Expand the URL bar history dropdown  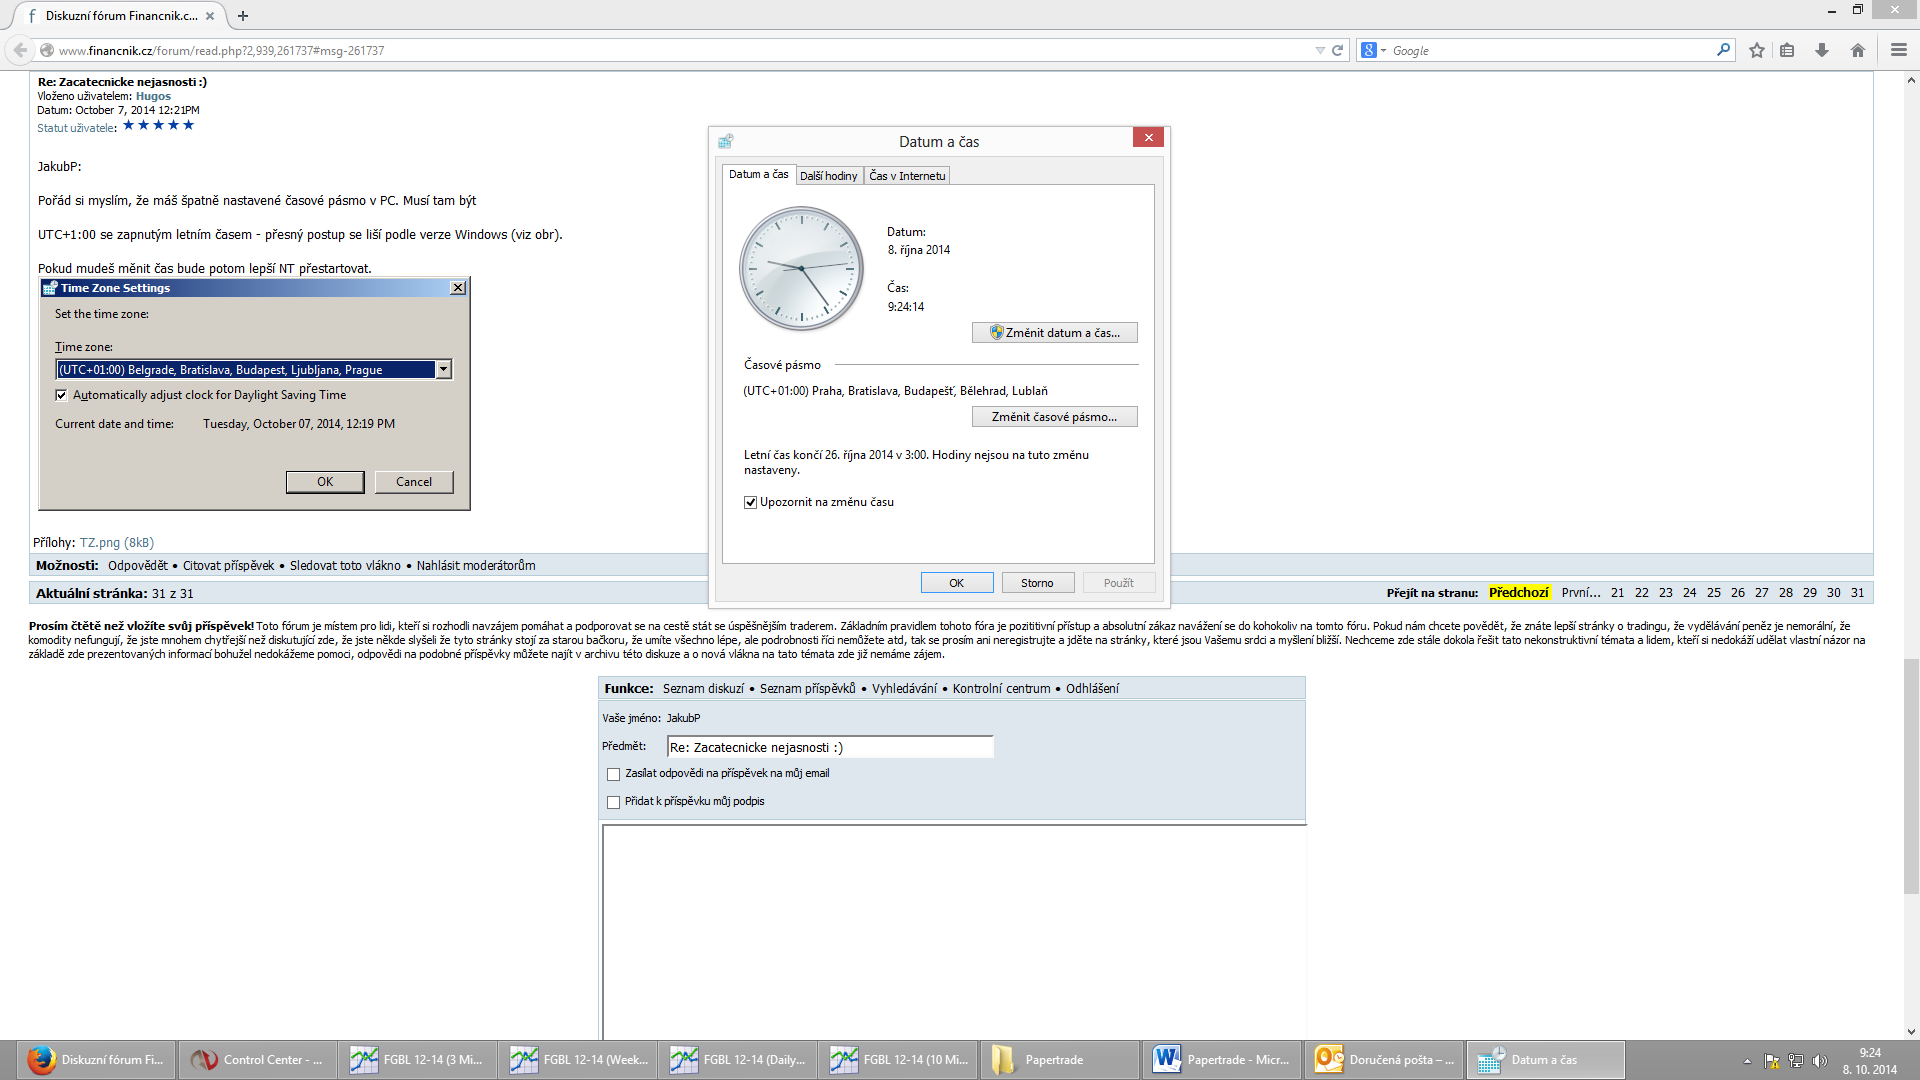click(x=1319, y=50)
